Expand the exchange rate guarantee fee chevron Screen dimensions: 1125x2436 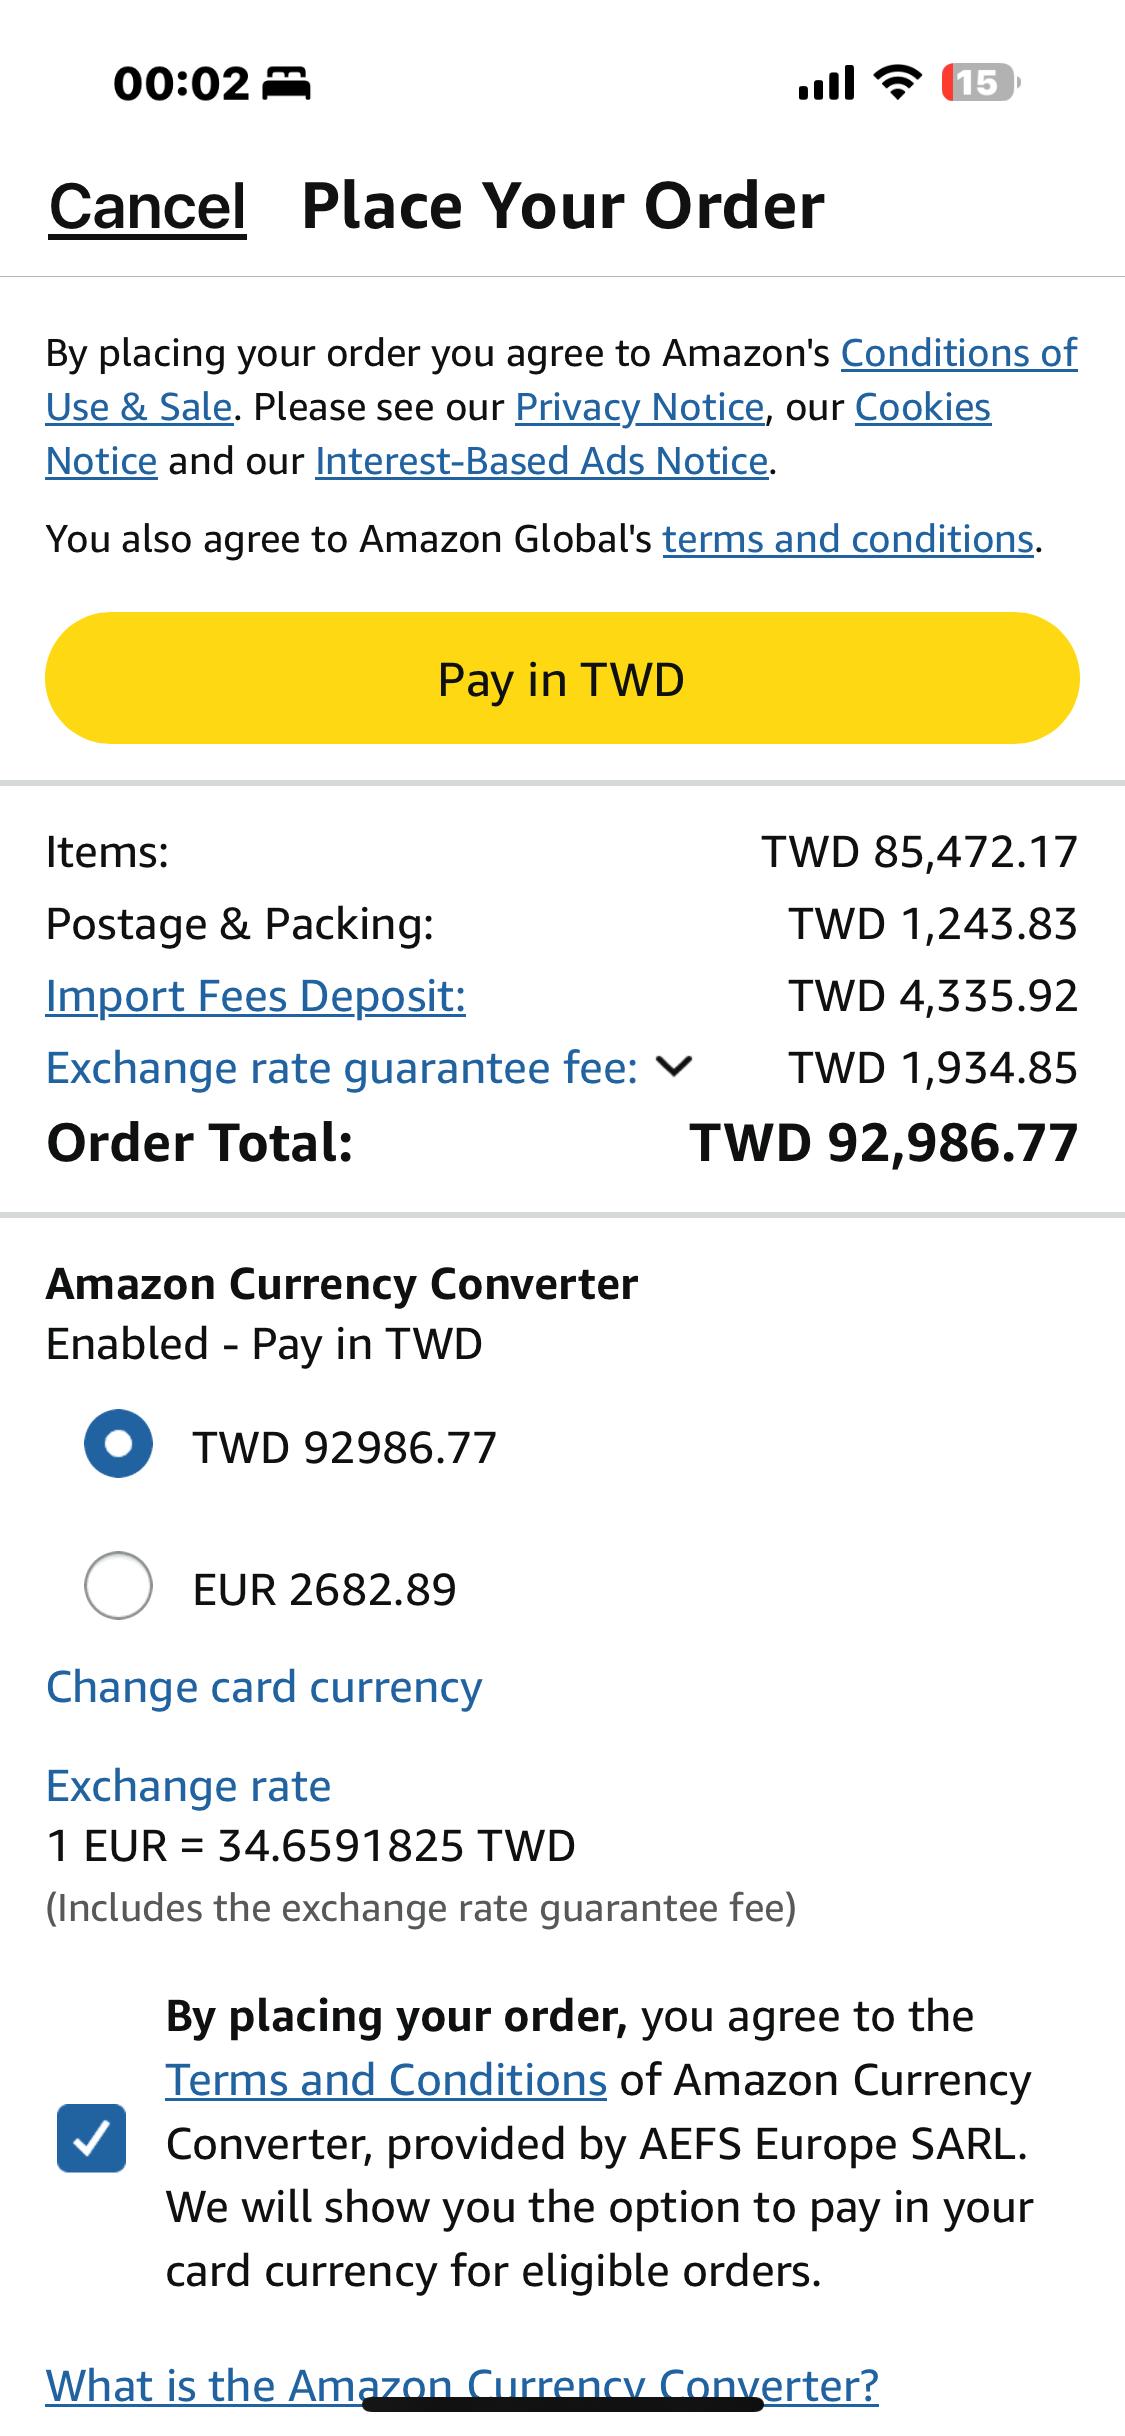pyautogui.click(x=675, y=1067)
